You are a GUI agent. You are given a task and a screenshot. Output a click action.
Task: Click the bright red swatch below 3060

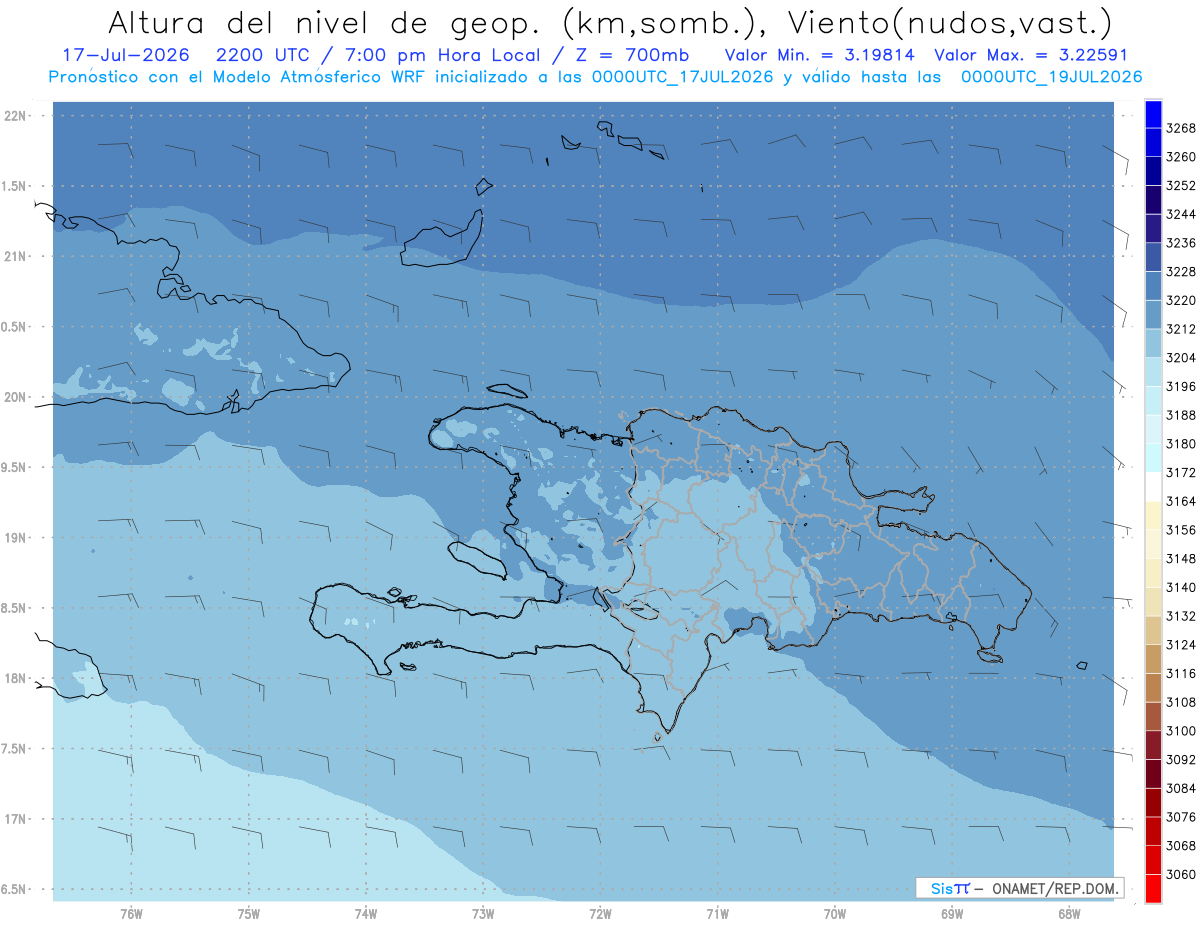1153,888
